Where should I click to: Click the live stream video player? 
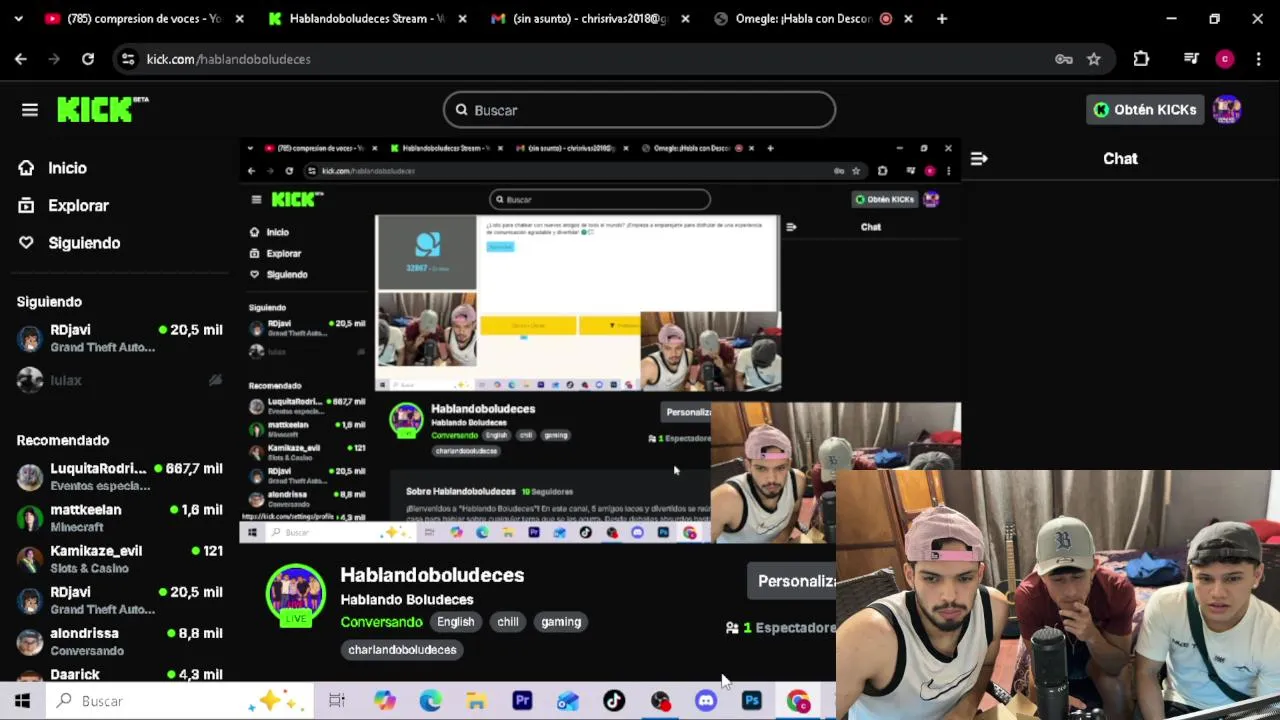click(x=600, y=340)
